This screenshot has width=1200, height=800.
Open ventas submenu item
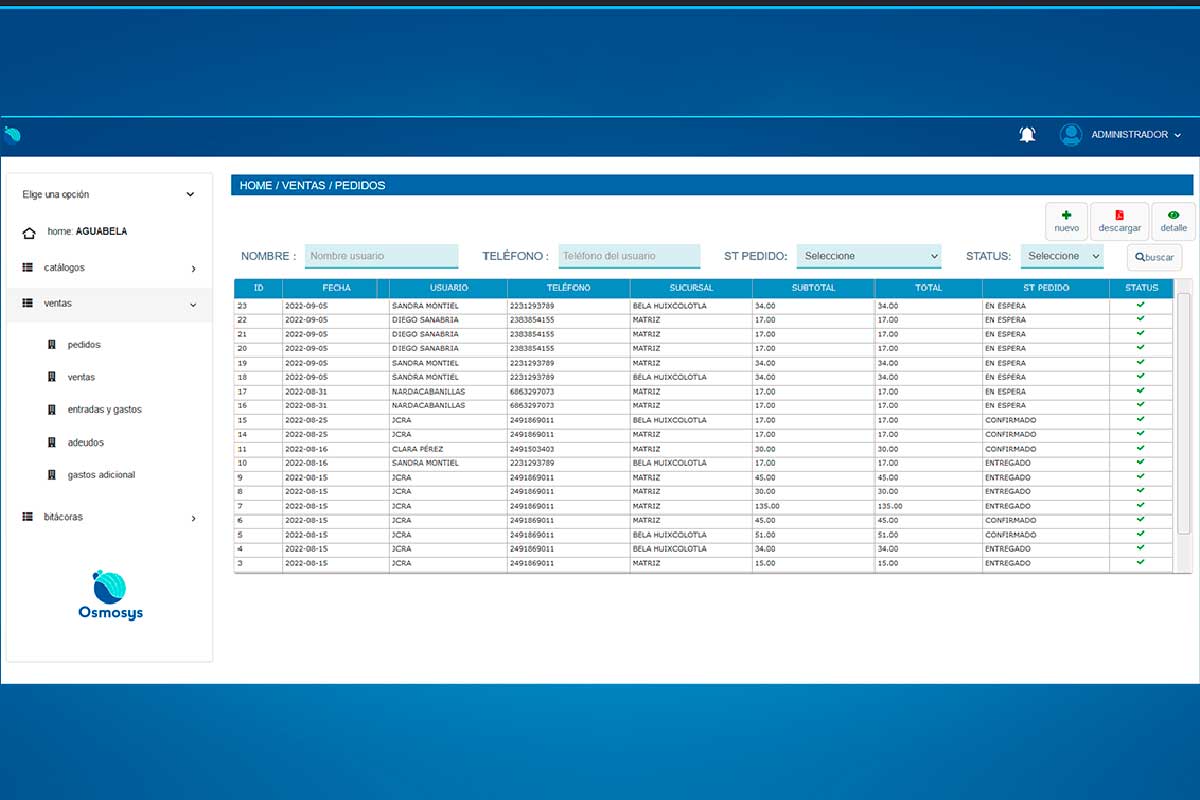tap(81, 377)
